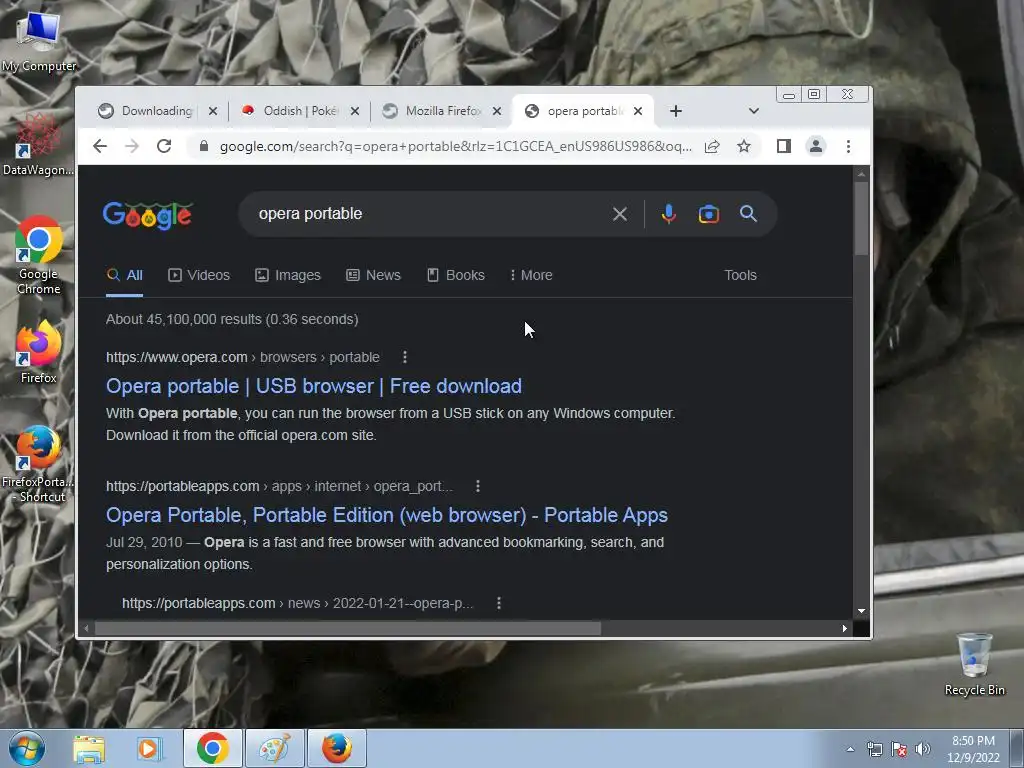Open Chrome three-dot menu
This screenshot has height=768, width=1024.
(848, 146)
